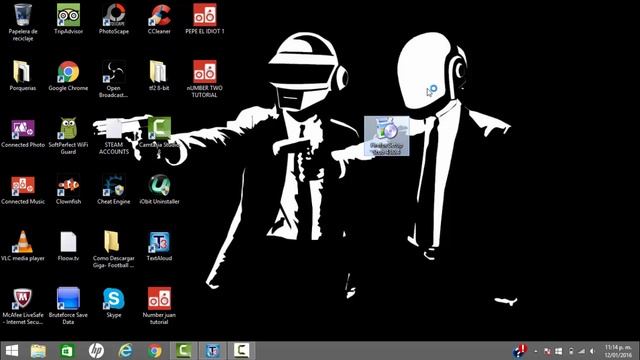The image size is (640, 360).
Task: Select the Number juan tutorial file
Action: coord(159,306)
